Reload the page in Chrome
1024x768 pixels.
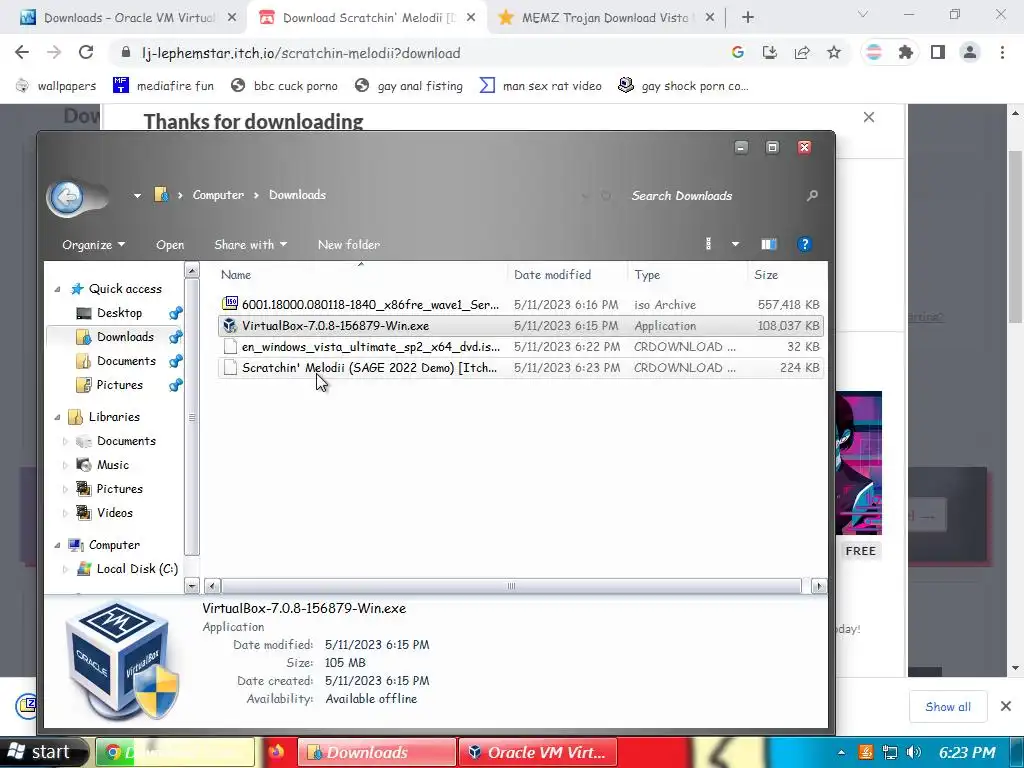click(x=86, y=53)
